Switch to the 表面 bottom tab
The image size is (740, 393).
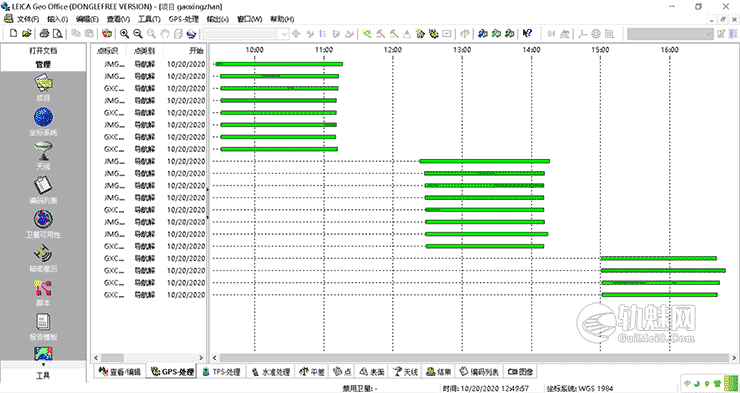click(371, 371)
